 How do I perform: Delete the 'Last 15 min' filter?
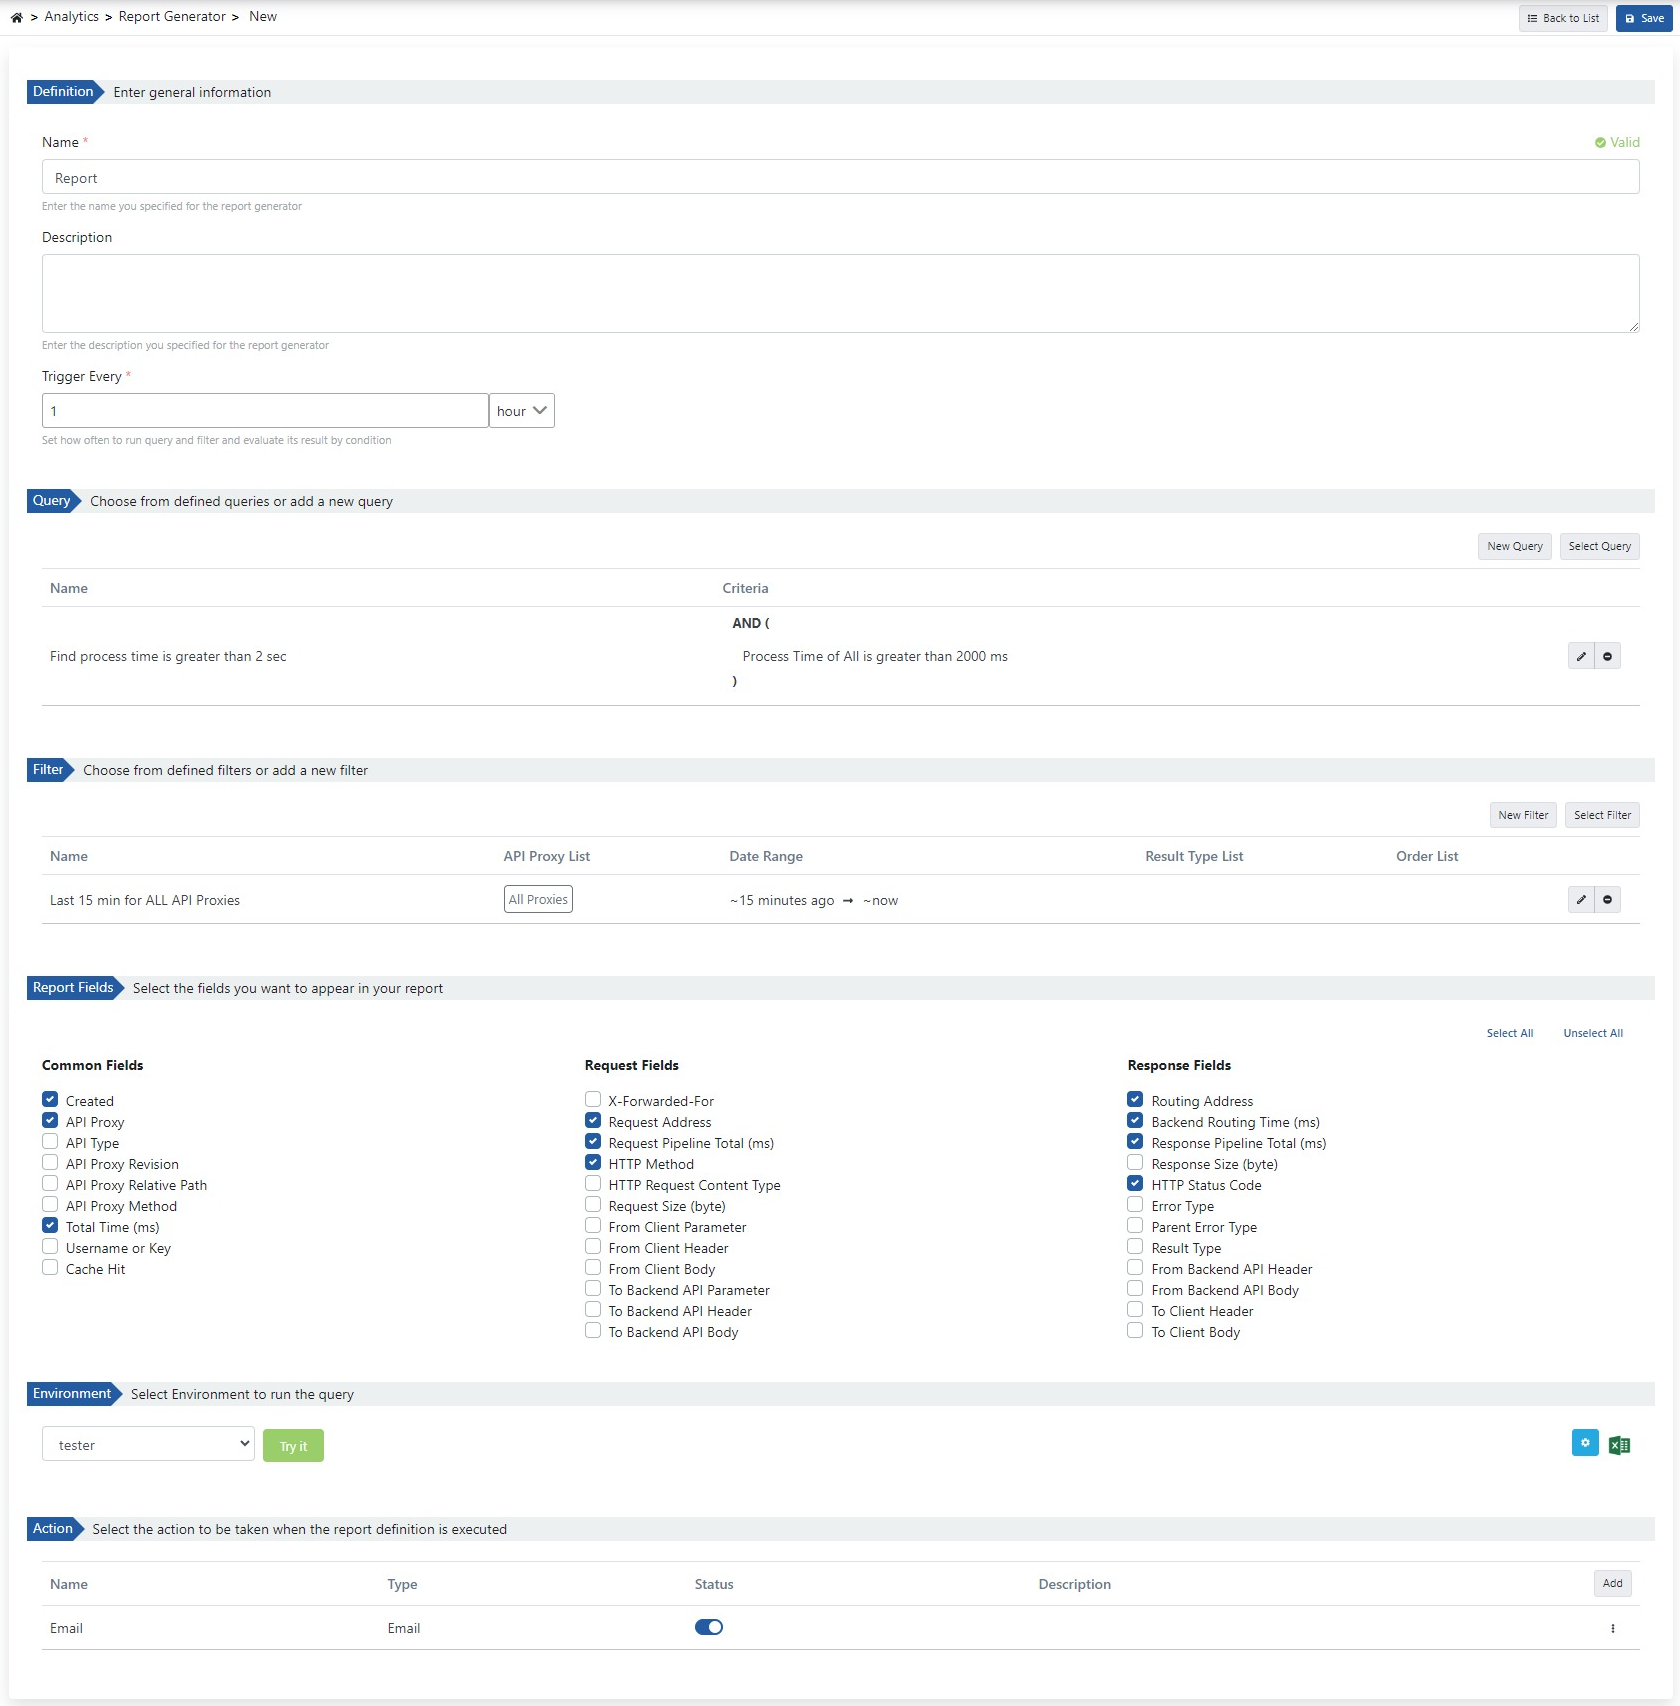[x=1608, y=899]
